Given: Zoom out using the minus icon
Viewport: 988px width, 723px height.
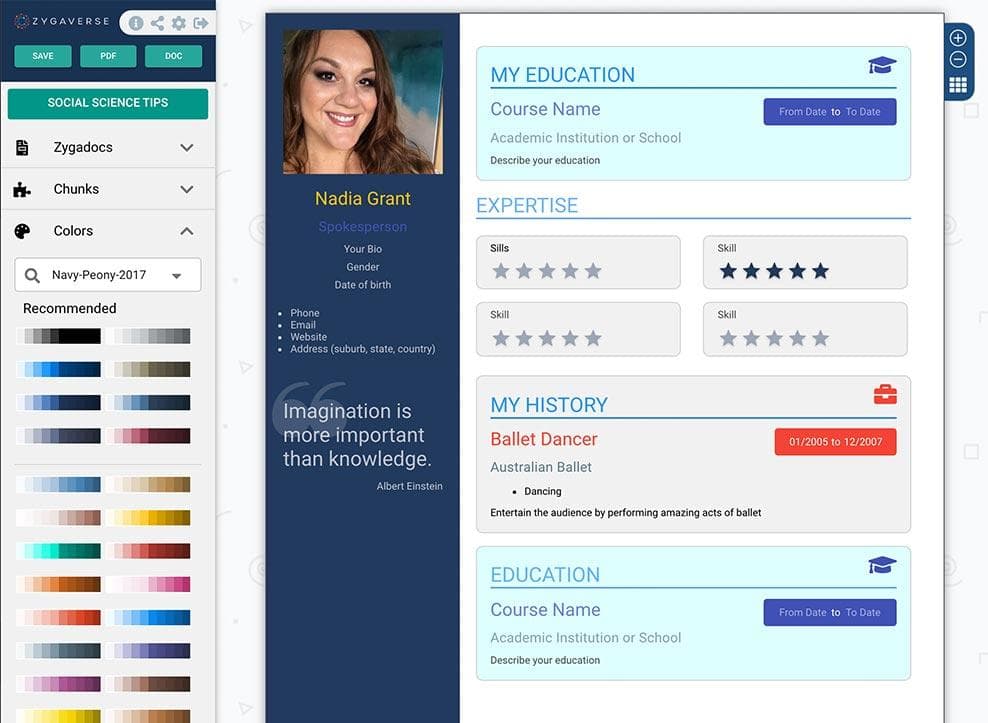Looking at the screenshot, I should pos(957,60).
